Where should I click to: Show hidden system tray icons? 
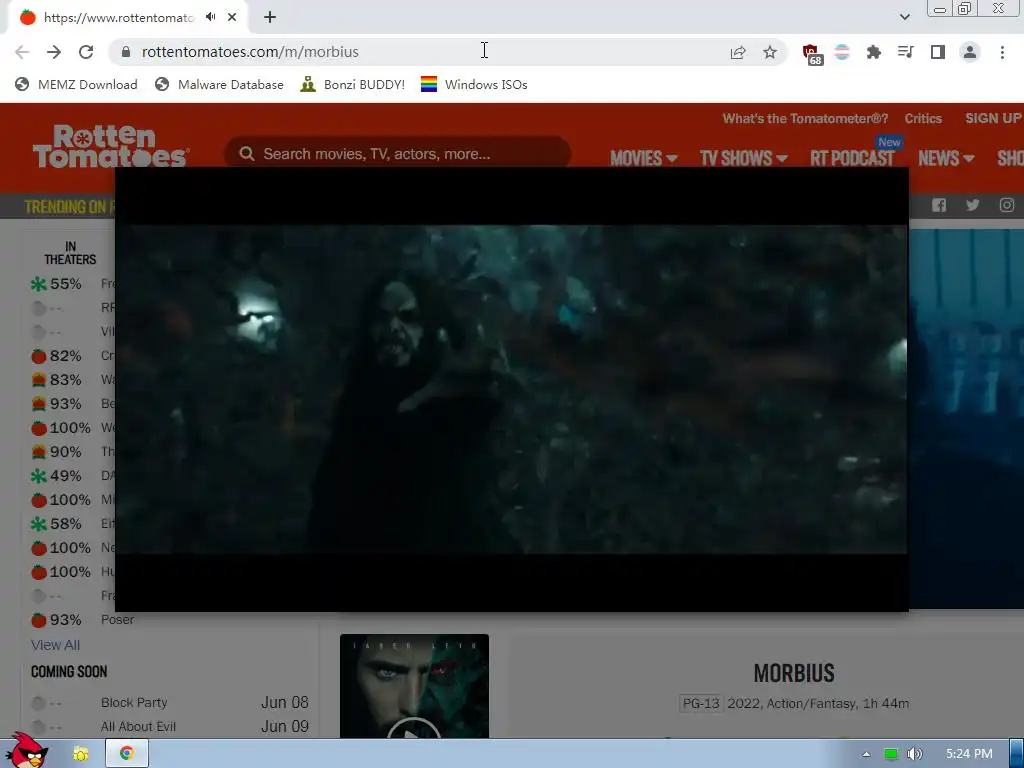[x=866, y=754]
